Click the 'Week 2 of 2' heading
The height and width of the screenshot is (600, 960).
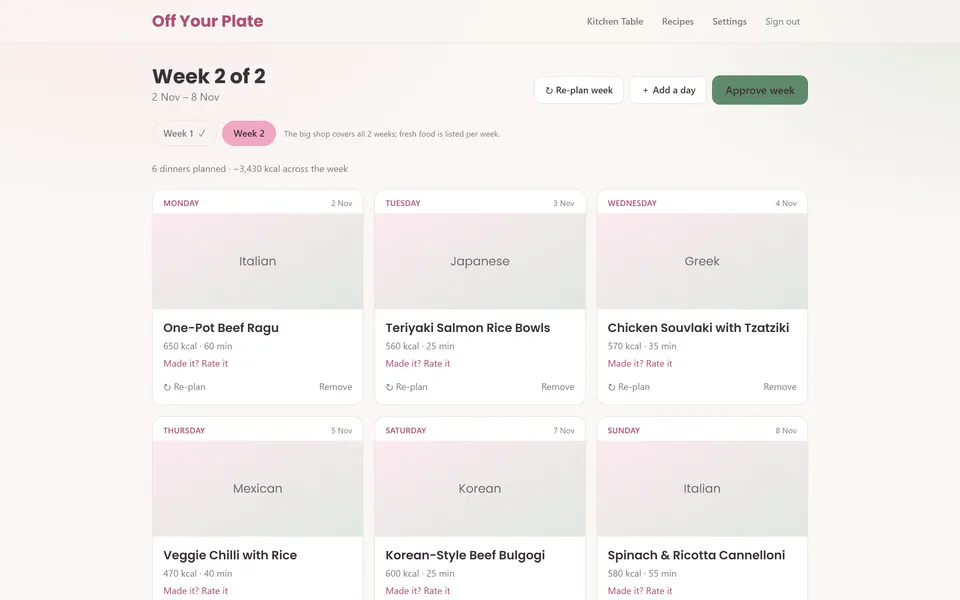click(x=209, y=77)
